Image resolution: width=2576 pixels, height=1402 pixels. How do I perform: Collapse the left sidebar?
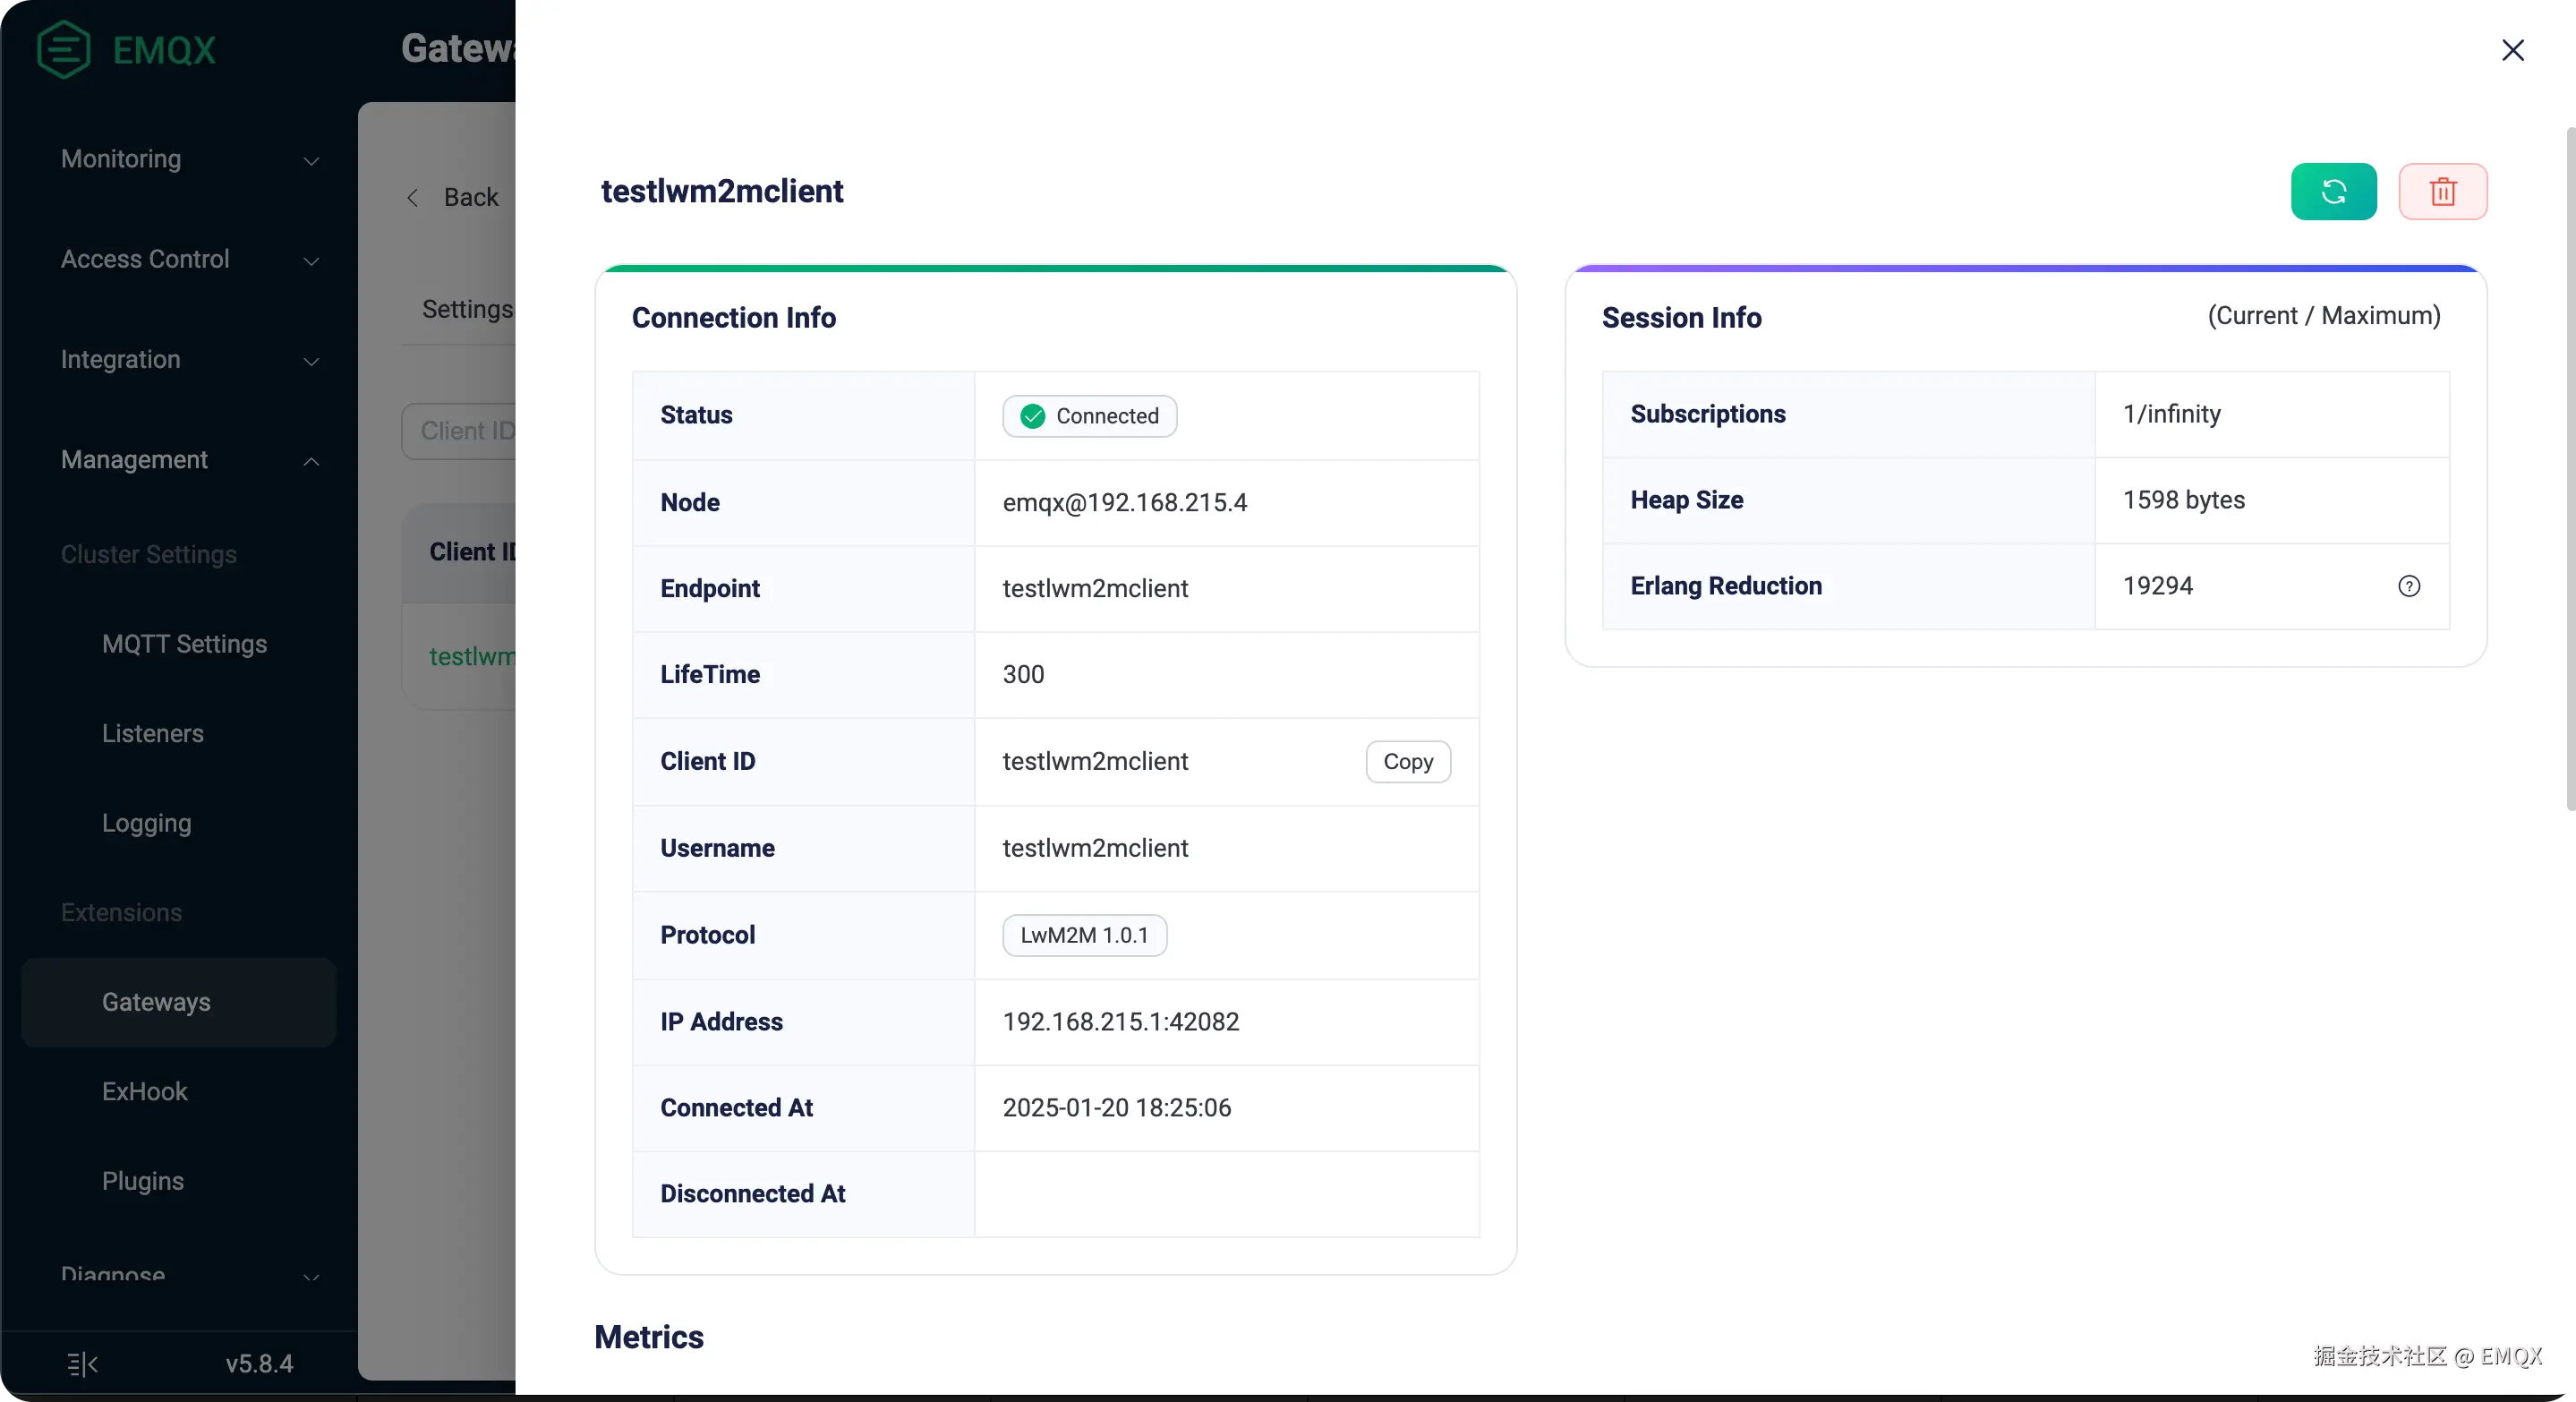82,1363
